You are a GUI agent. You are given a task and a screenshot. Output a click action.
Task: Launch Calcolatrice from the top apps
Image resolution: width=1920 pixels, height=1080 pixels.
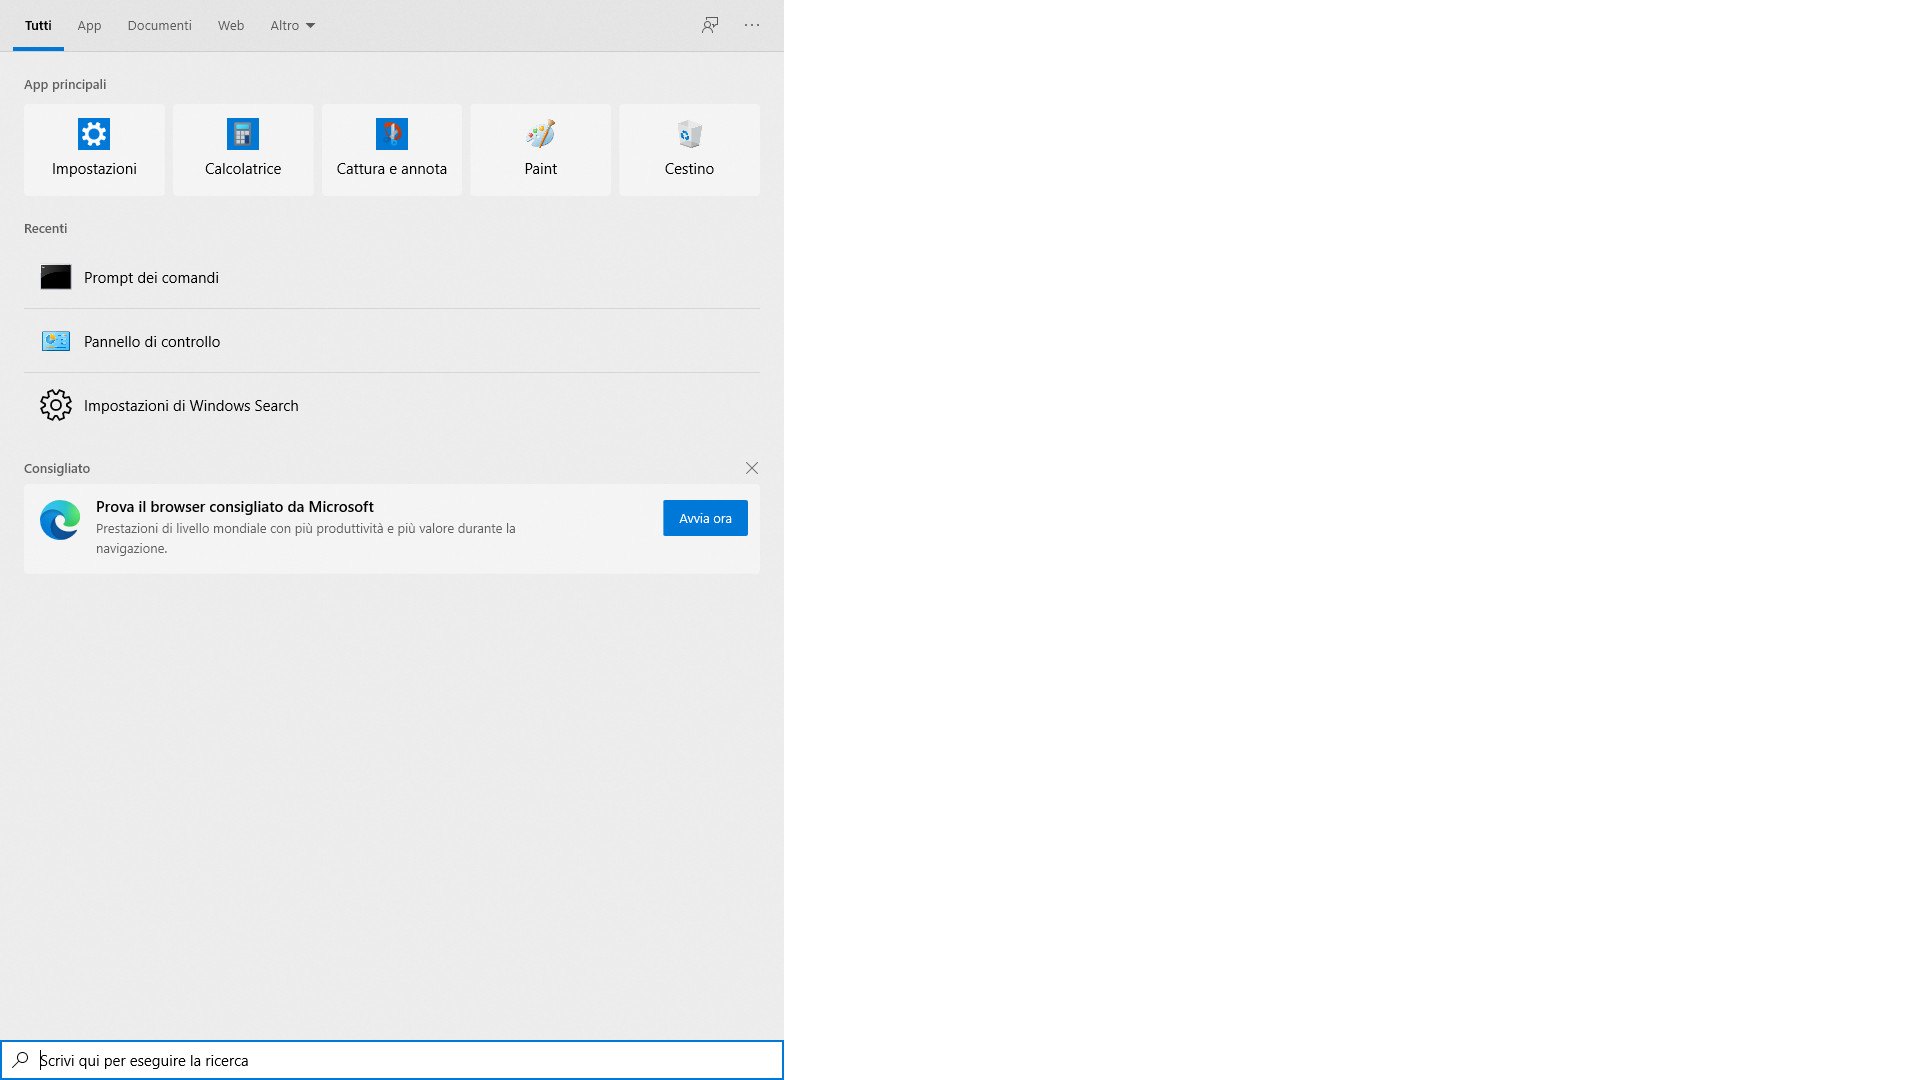click(x=243, y=149)
